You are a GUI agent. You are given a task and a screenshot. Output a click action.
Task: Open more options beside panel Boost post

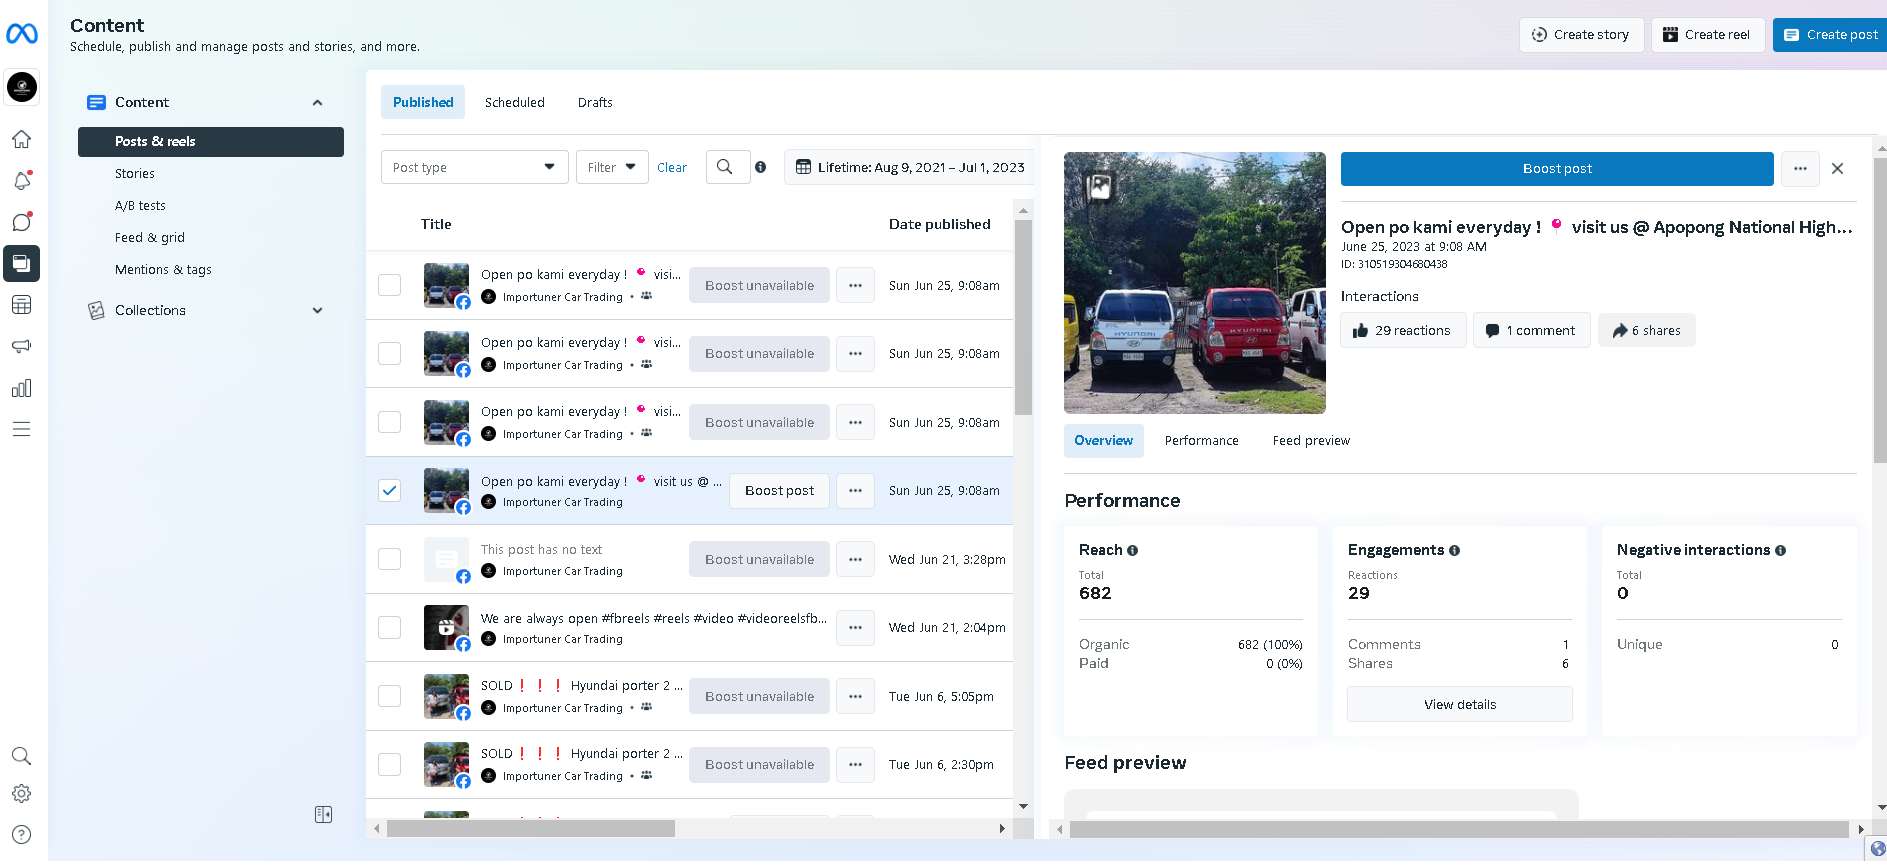(1800, 169)
